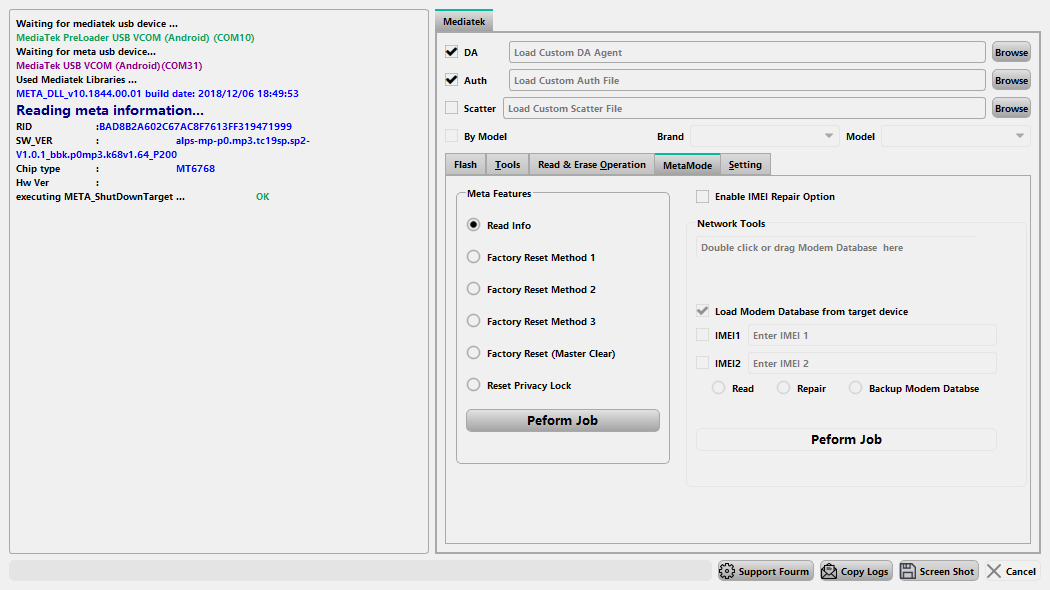1050x590 pixels.
Task: Click the Load Custom Auth File field
Action: point(747,80)
